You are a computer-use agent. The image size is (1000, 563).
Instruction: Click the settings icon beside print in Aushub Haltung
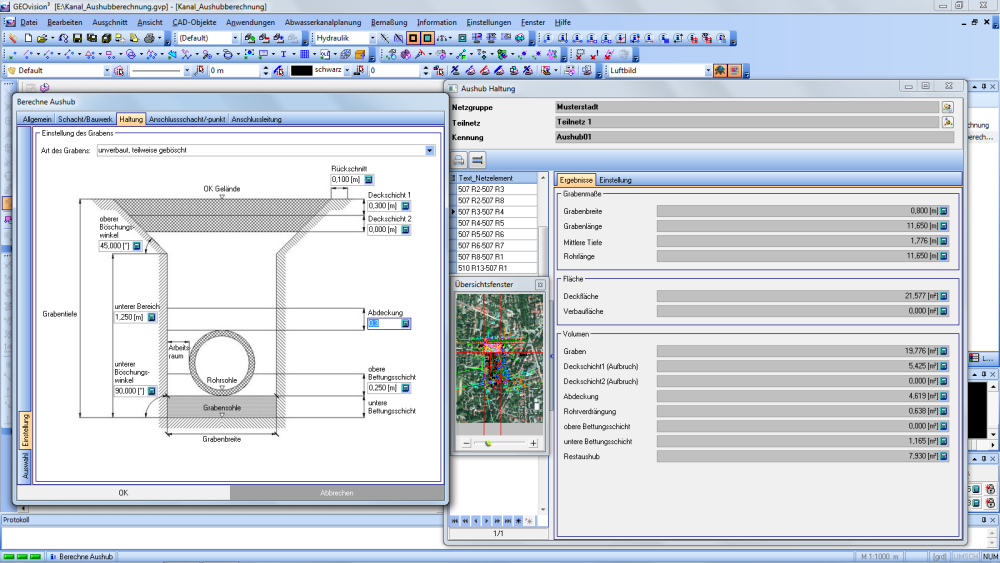477,159
